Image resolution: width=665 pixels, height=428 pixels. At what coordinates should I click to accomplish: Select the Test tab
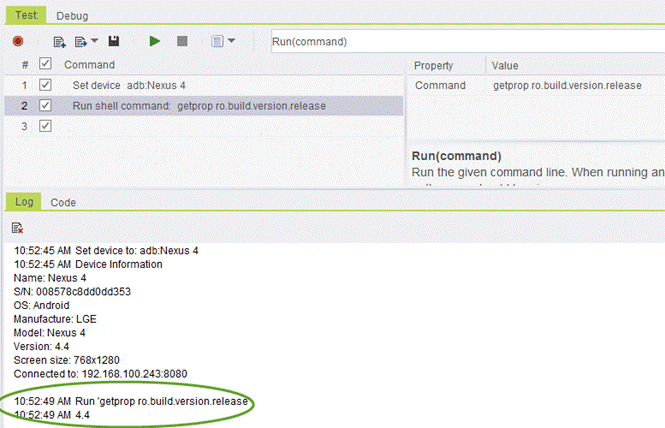point(24,16)
